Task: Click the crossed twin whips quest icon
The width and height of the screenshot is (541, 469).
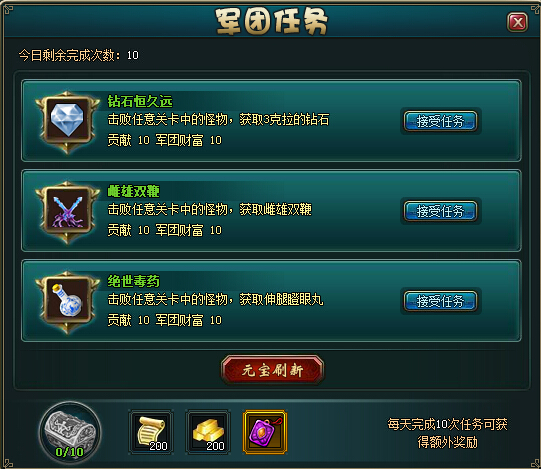Action: click(x=67, y=212)
